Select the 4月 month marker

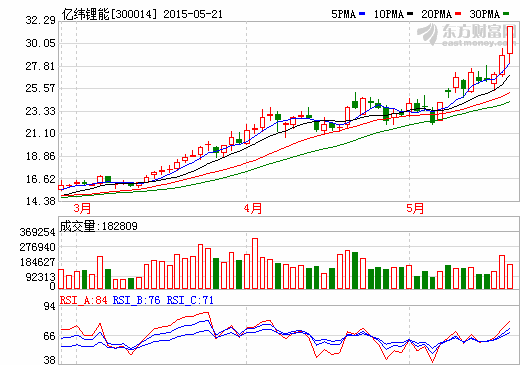[252, 209]
